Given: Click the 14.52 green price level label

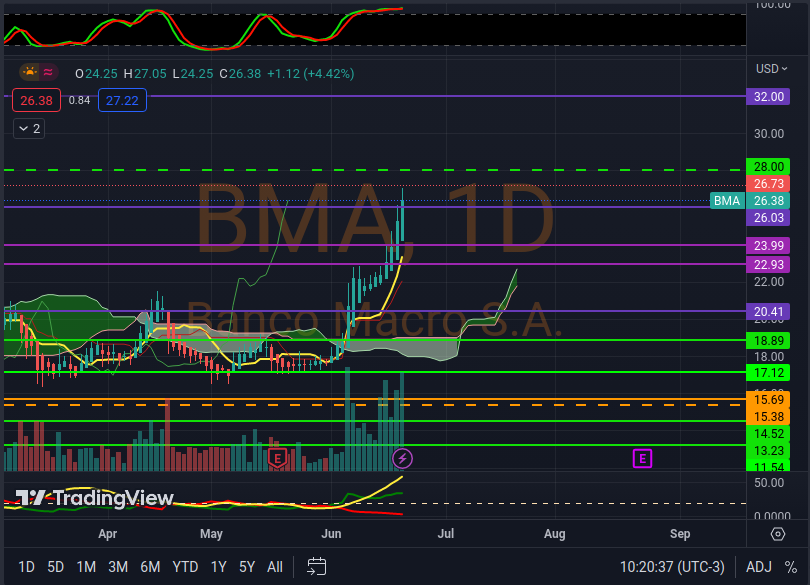Looking at the screenshot, I should tap(768, 434).
